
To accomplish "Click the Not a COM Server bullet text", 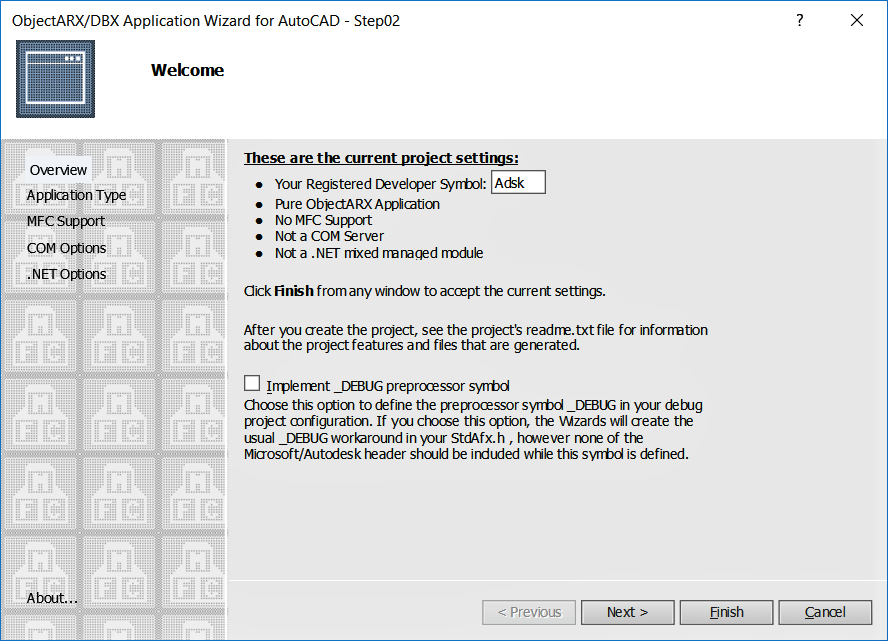I will [330, 236].
